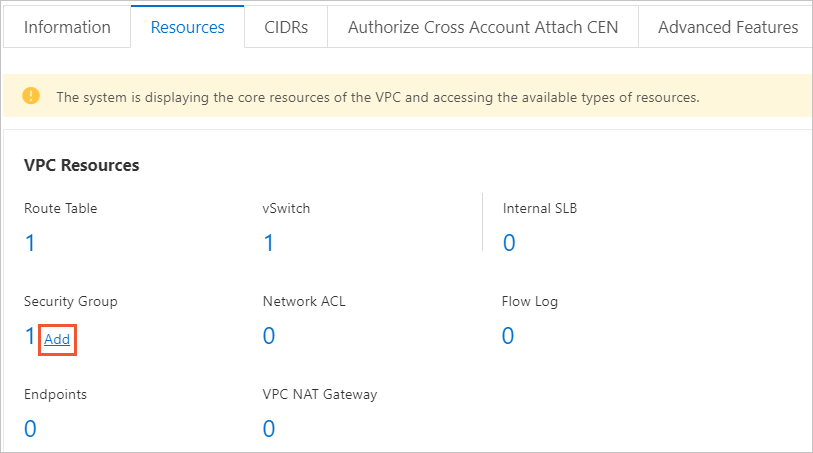Click the Route Table label

pyautogui.click(x=61, y=208)
